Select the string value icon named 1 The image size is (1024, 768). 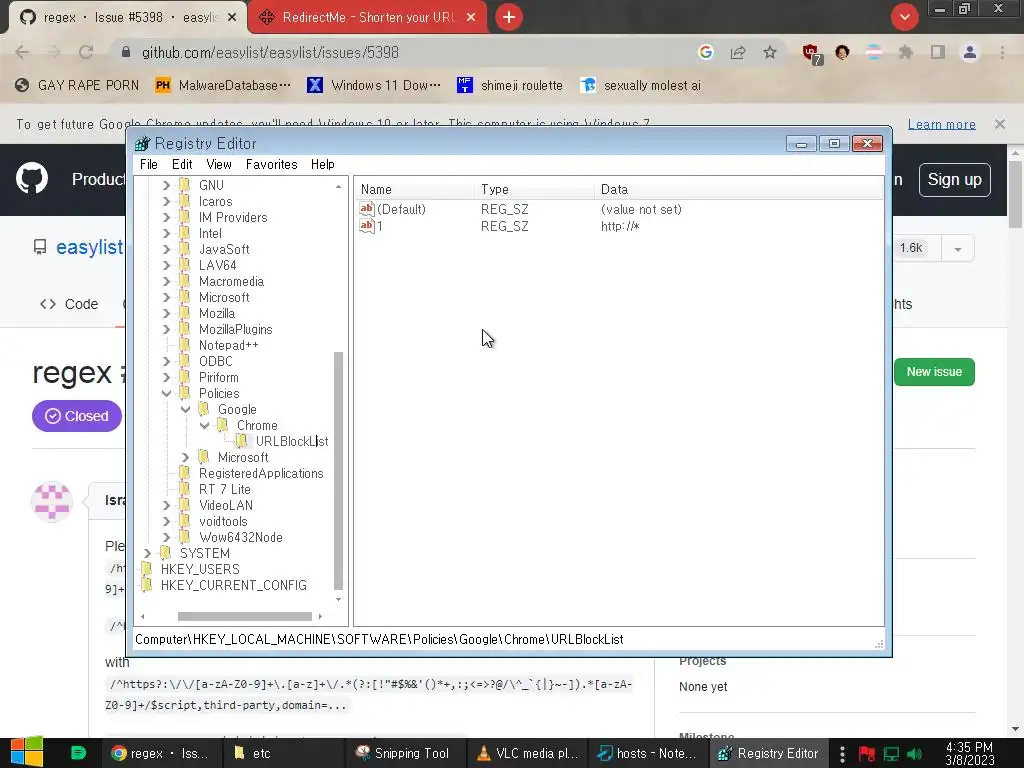(x=366, y=226)
